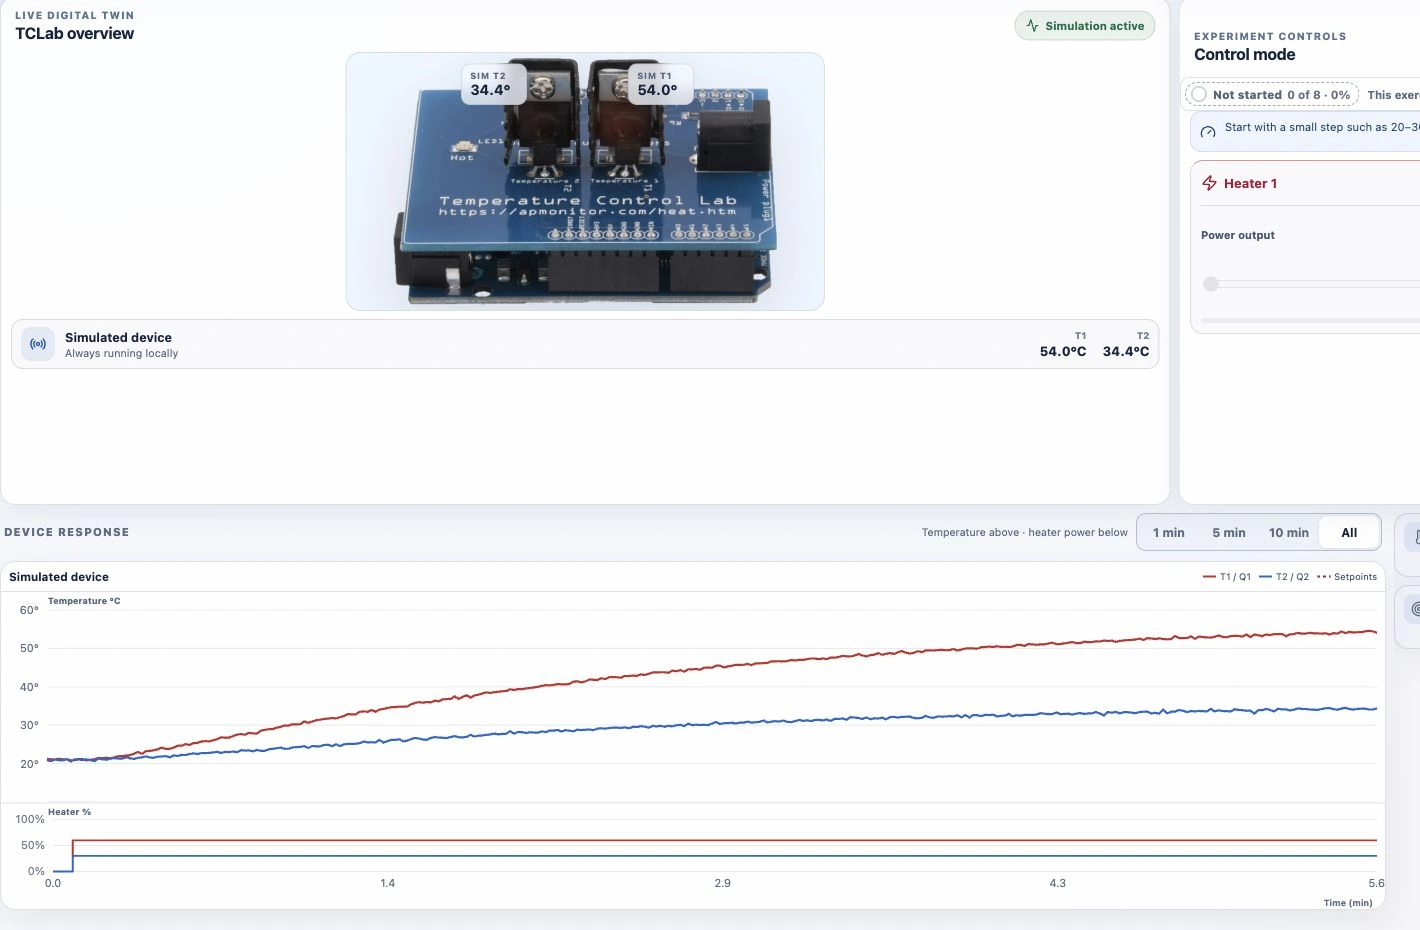1420x930 pixels.
Task: Click the 'Time (min)' axis label
Action: pyautogui.click(x=1348, y=903)
